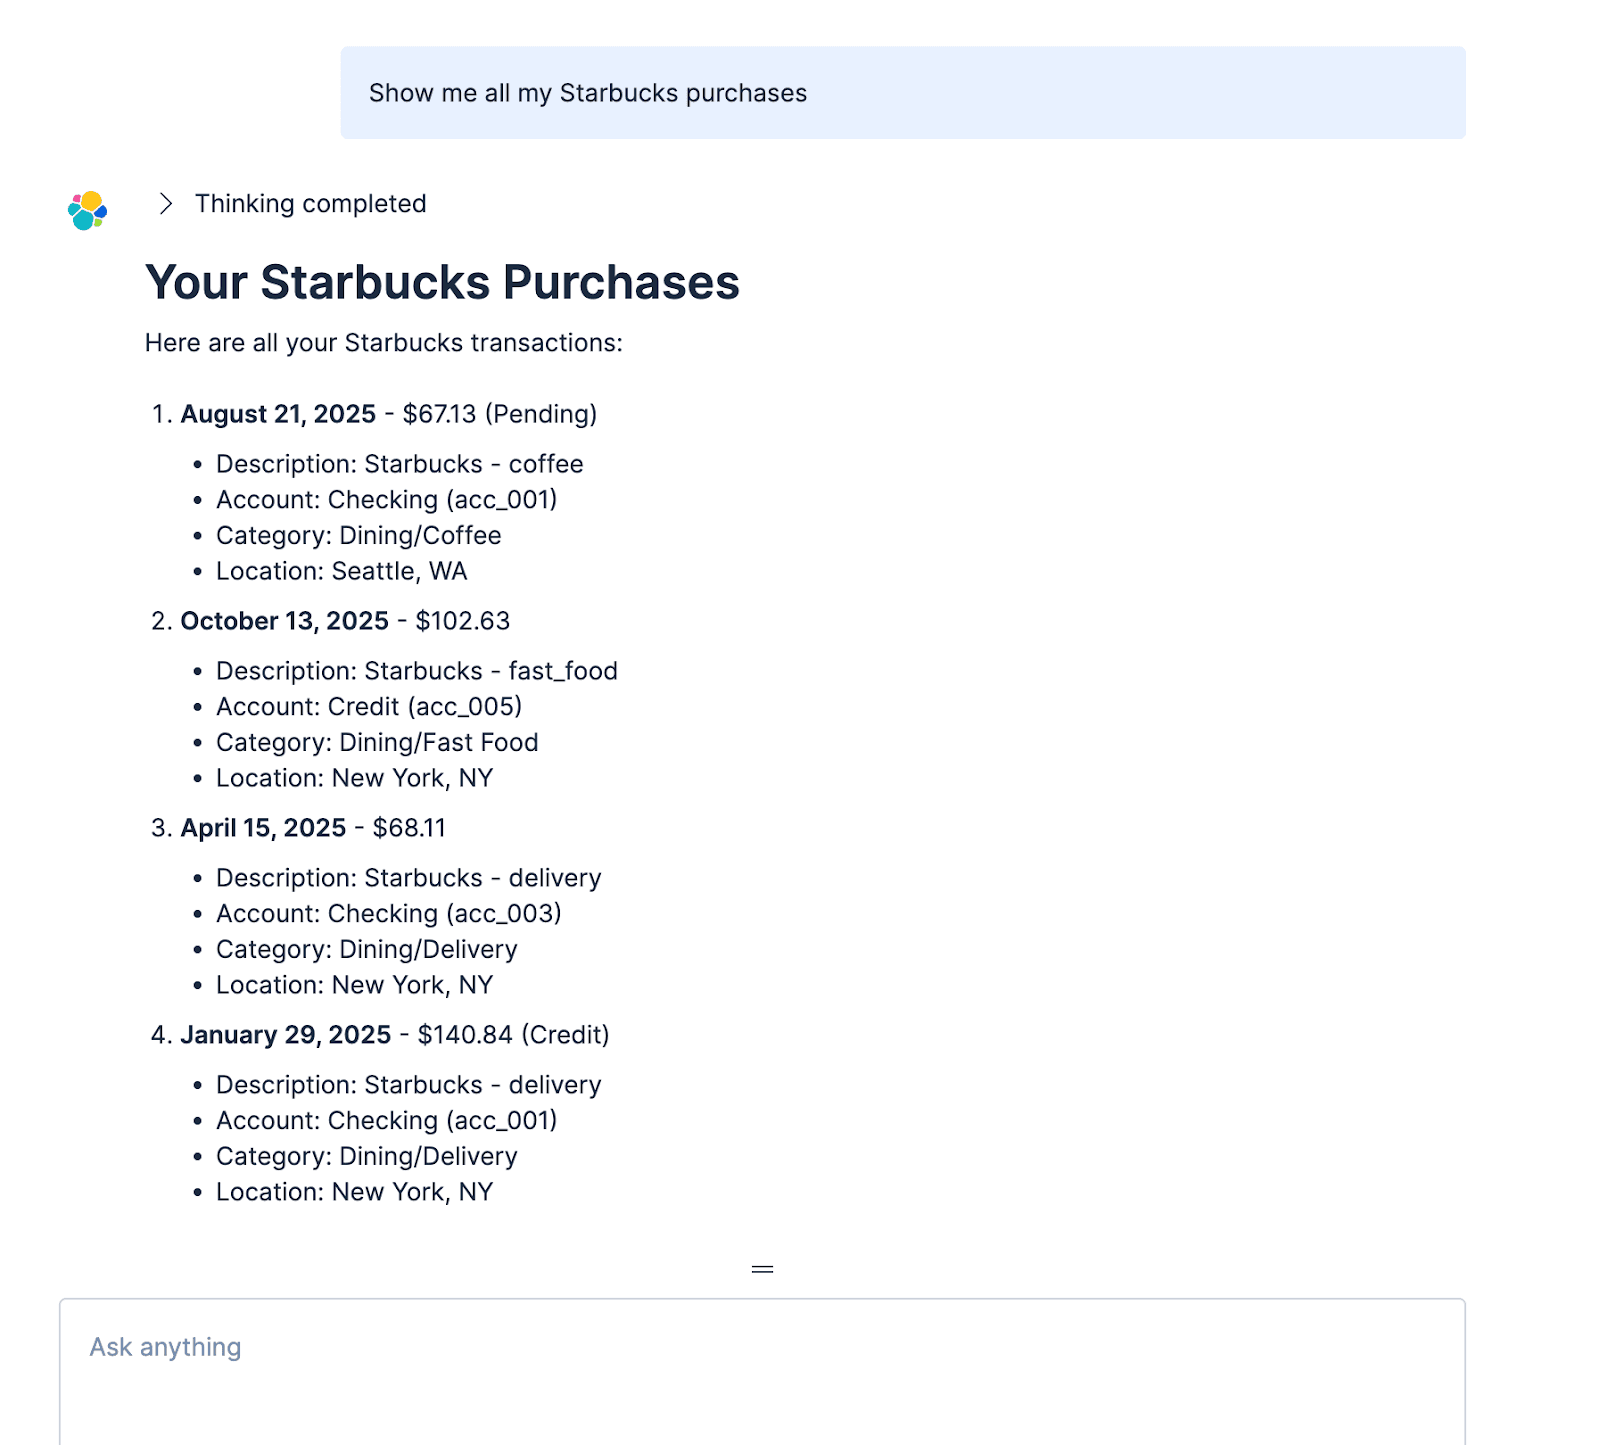
Task: Expand the Thinking completed chevron
Action: [x=166, y=204]
